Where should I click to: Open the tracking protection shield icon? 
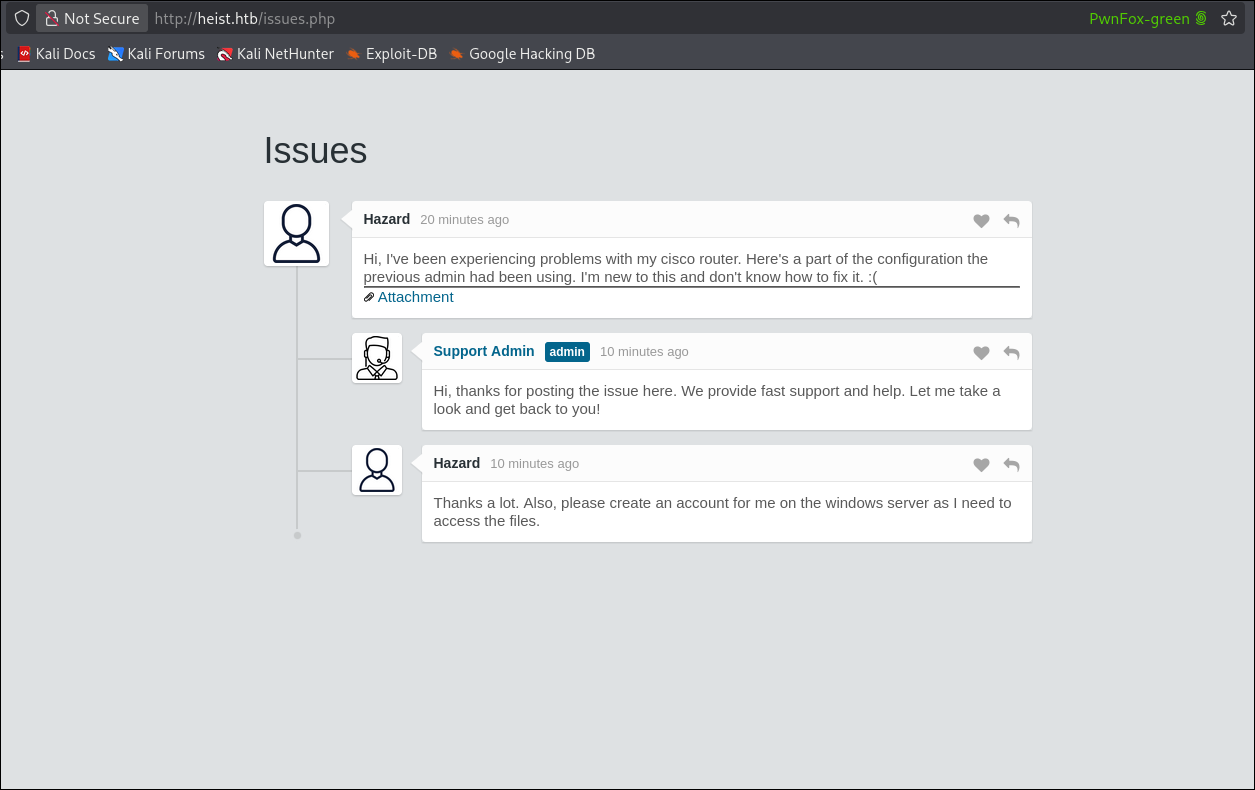coord(22,18)
